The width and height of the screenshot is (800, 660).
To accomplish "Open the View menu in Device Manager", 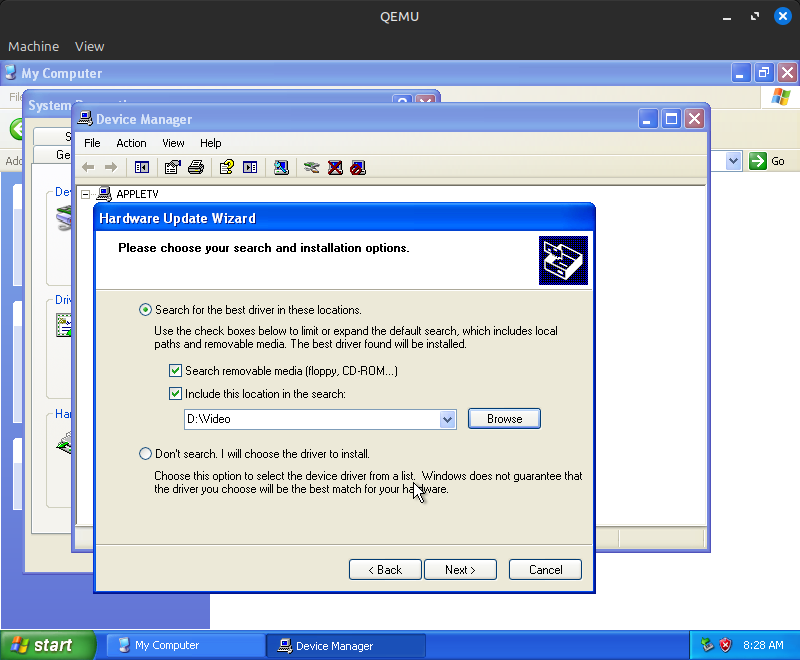I will [x=173, y=143].
